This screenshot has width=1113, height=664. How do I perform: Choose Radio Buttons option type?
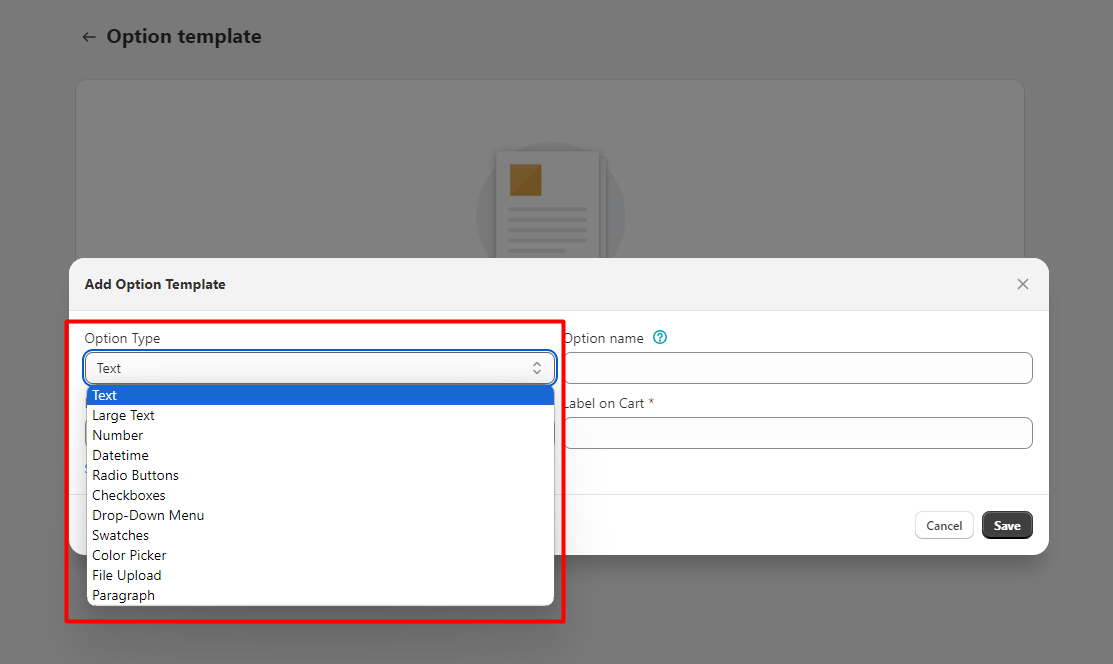[x=135, y=476]
